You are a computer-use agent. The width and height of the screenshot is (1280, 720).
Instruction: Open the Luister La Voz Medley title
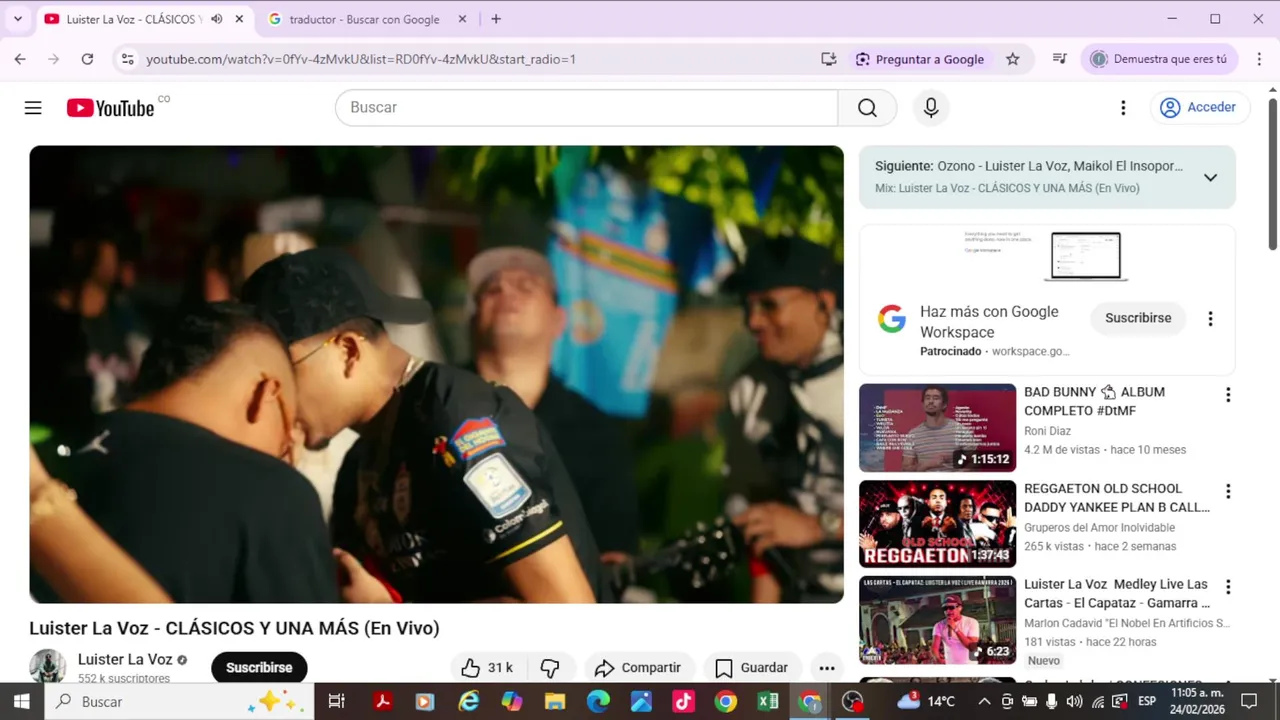point(1117,594)
